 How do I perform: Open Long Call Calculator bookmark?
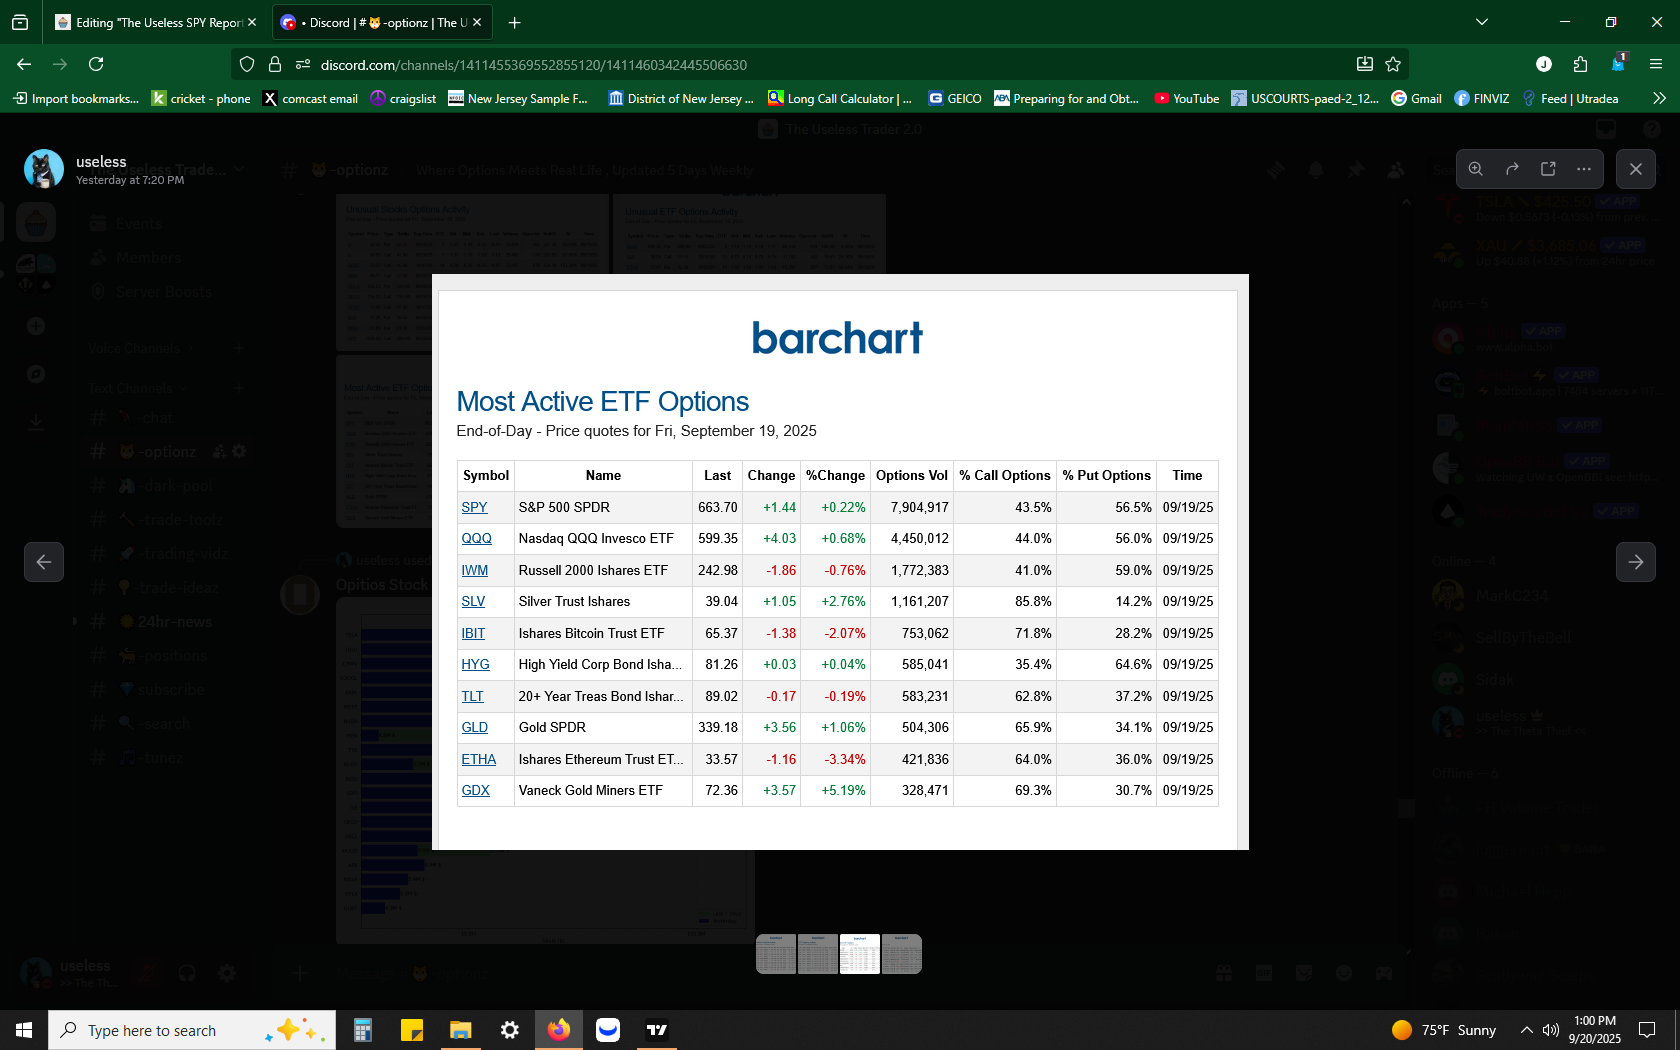point(840,98)
